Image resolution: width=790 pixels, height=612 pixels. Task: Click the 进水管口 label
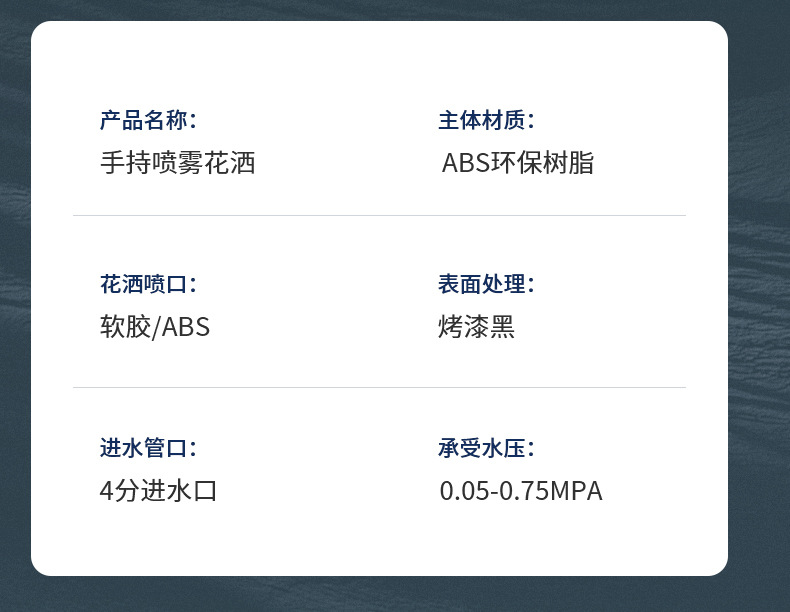(148, 448)
